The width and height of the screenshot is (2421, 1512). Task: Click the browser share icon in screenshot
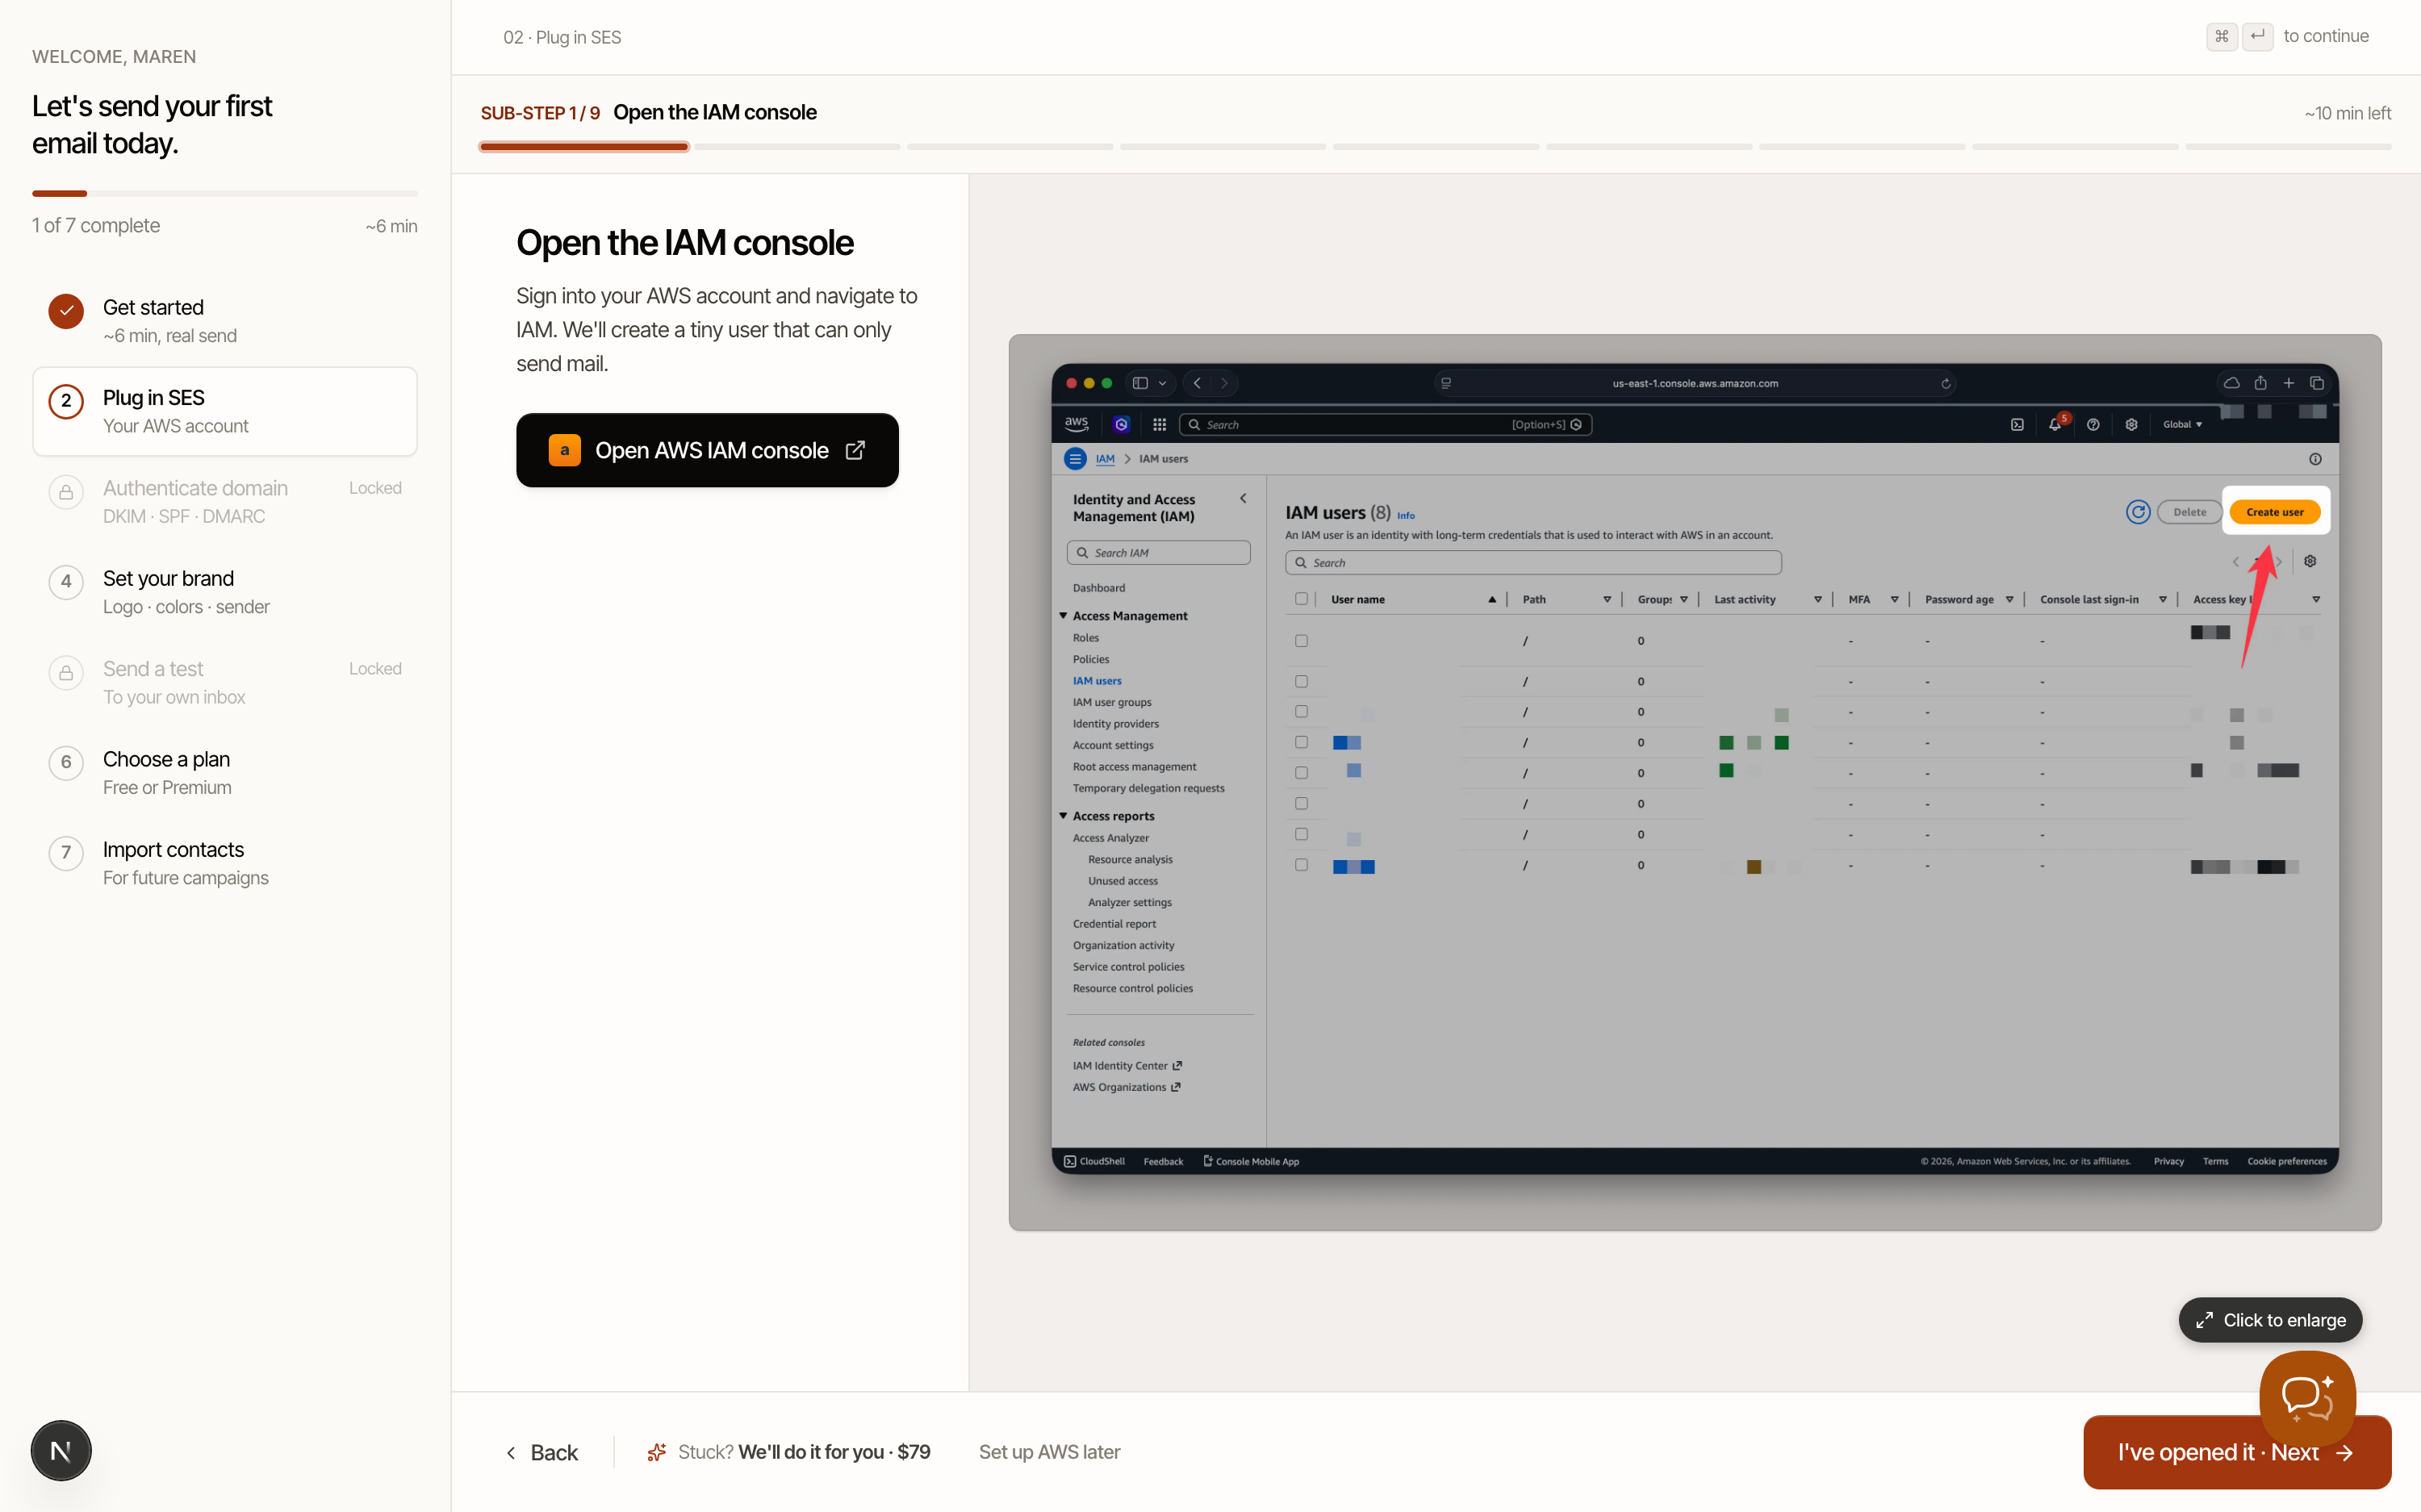[x=2260, y=382]
